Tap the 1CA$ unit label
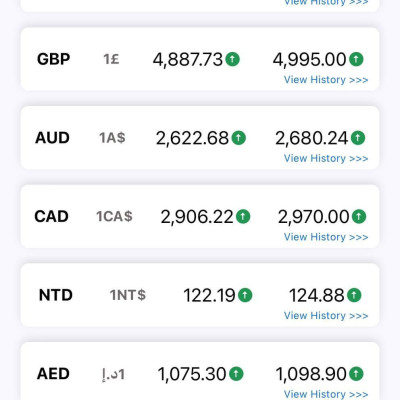Viewport: 400px width, 400px height. pyautogui.click(x=114, y=217)
